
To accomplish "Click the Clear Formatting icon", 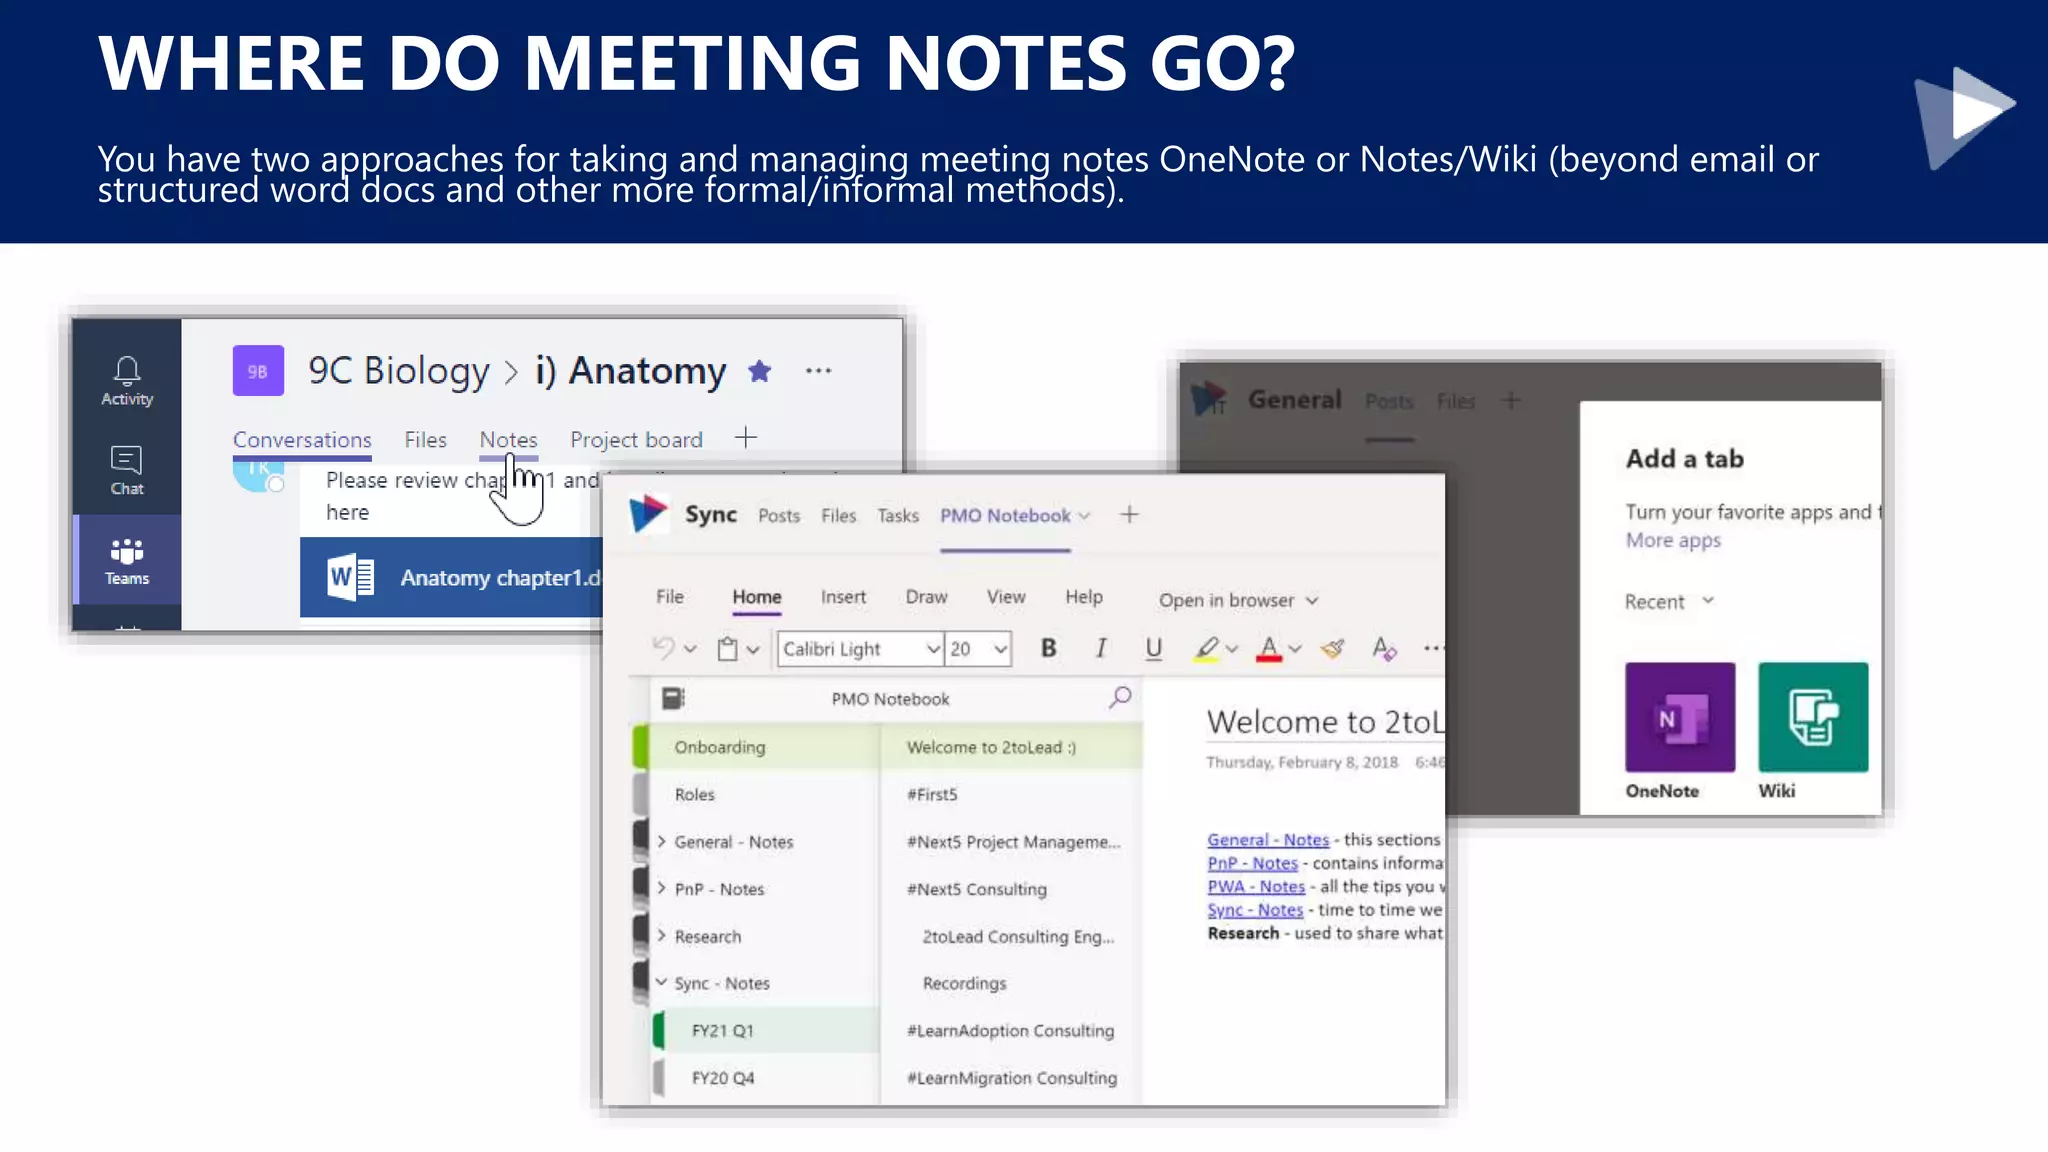I will coord(1384,649).
